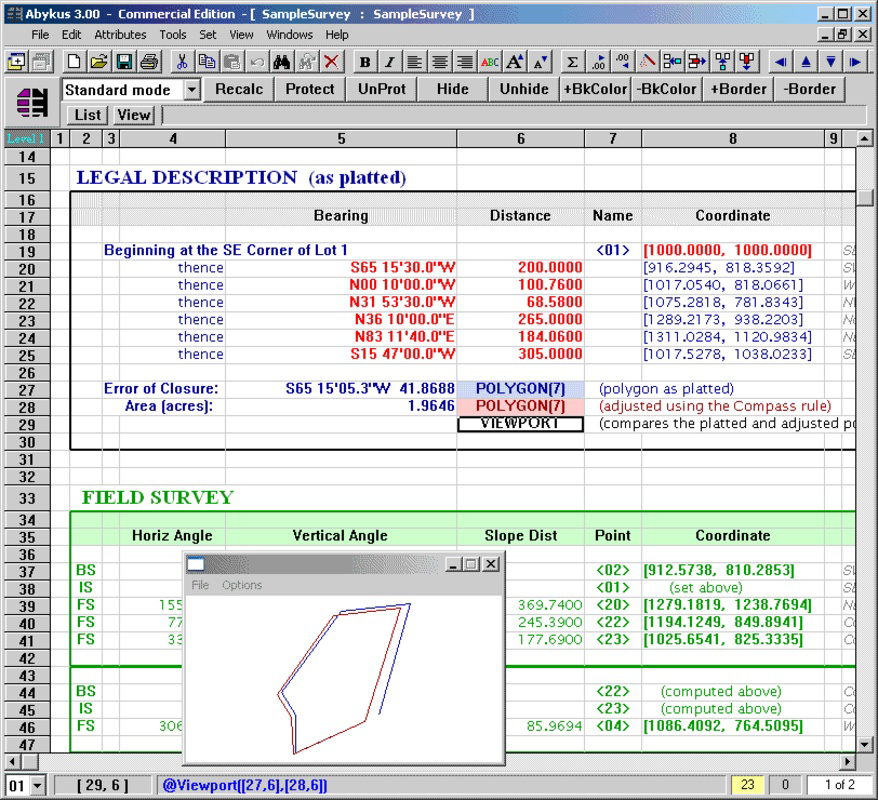This screenshot has width=878, height=800.
Task: Open the Attributes menu
Action: click(x=120, y=35)
